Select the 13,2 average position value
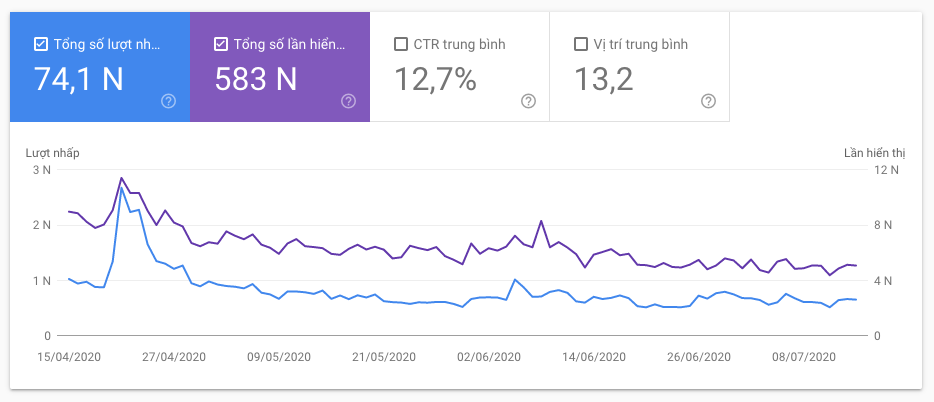The width and height of the screenshot is (934, 402). [x=603, y=79]
